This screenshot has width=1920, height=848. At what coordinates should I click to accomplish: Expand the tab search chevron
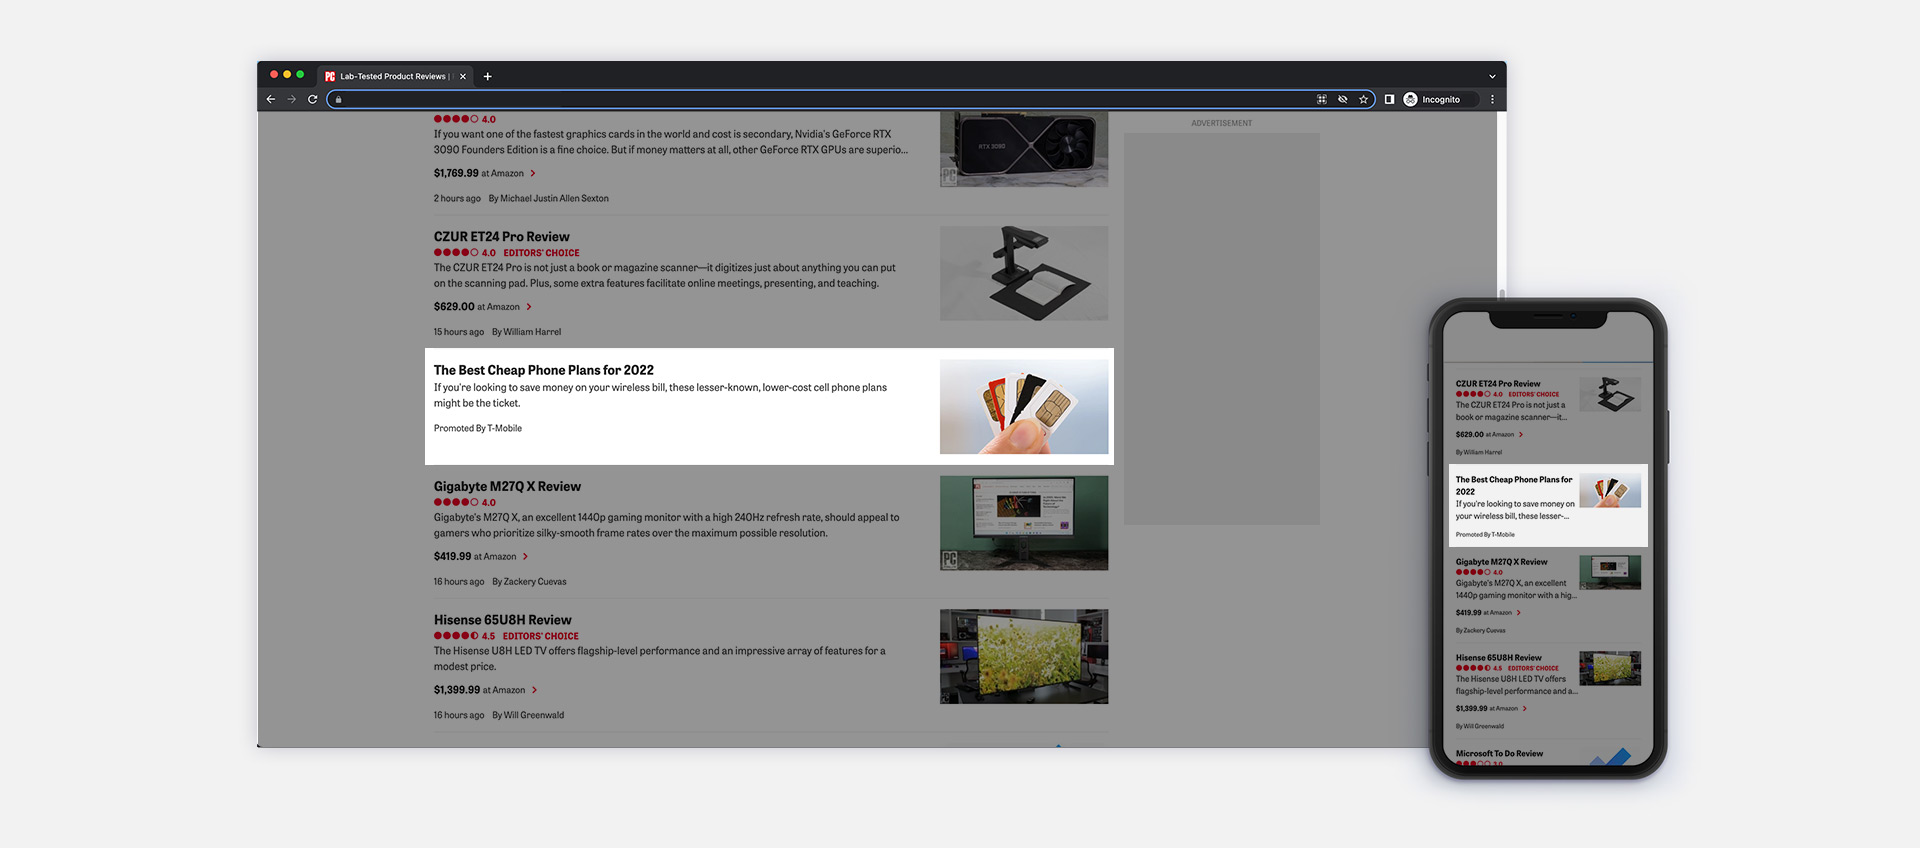tap(1492, 76)
